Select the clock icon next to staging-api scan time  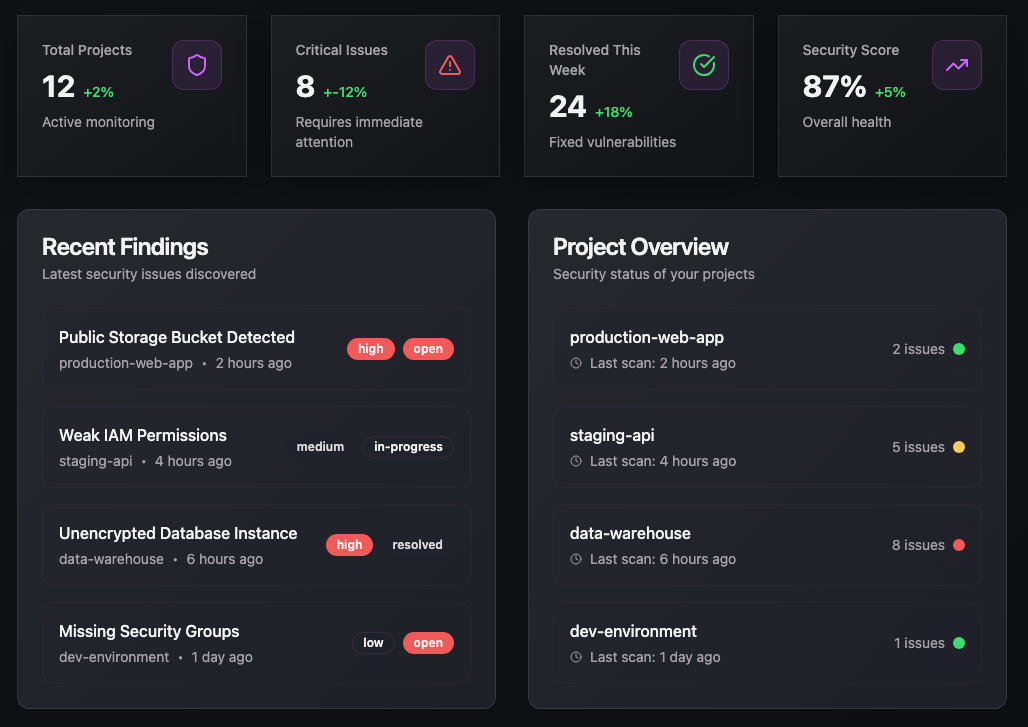573,461
